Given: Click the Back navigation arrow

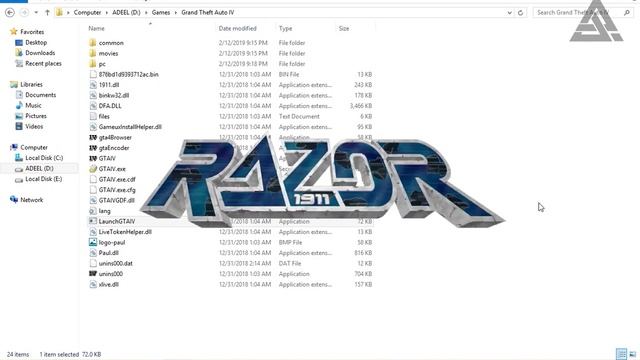Looking at the screenshot, I should point(10,13).
